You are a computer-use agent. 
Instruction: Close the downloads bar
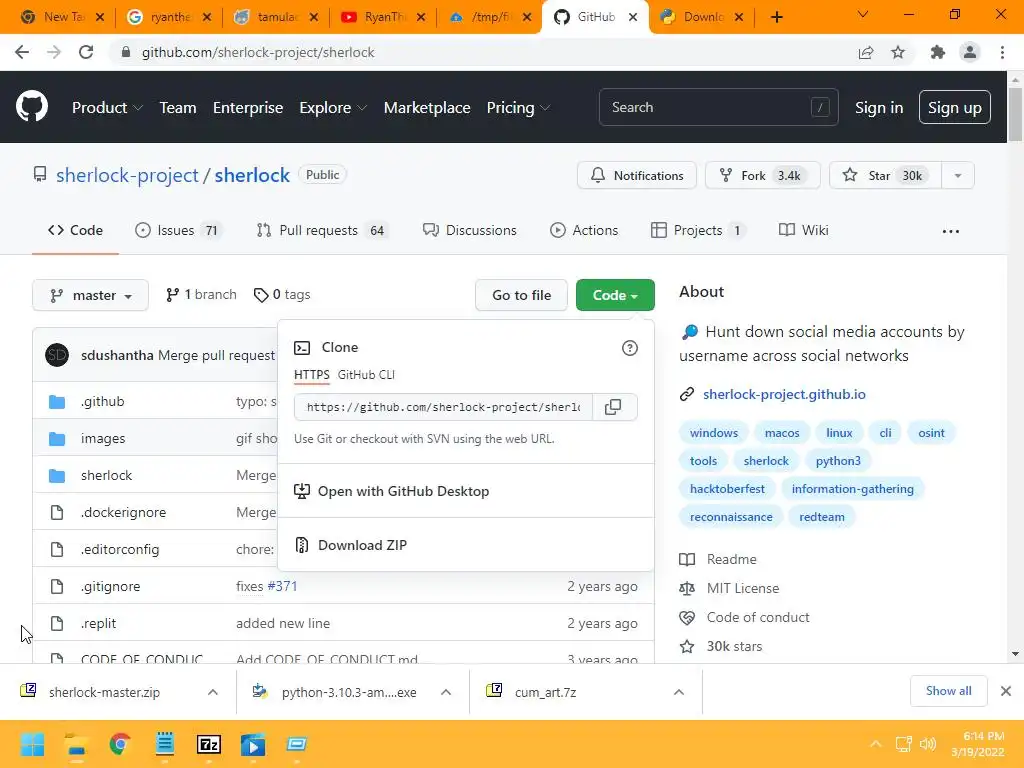tap(1006, 691)
